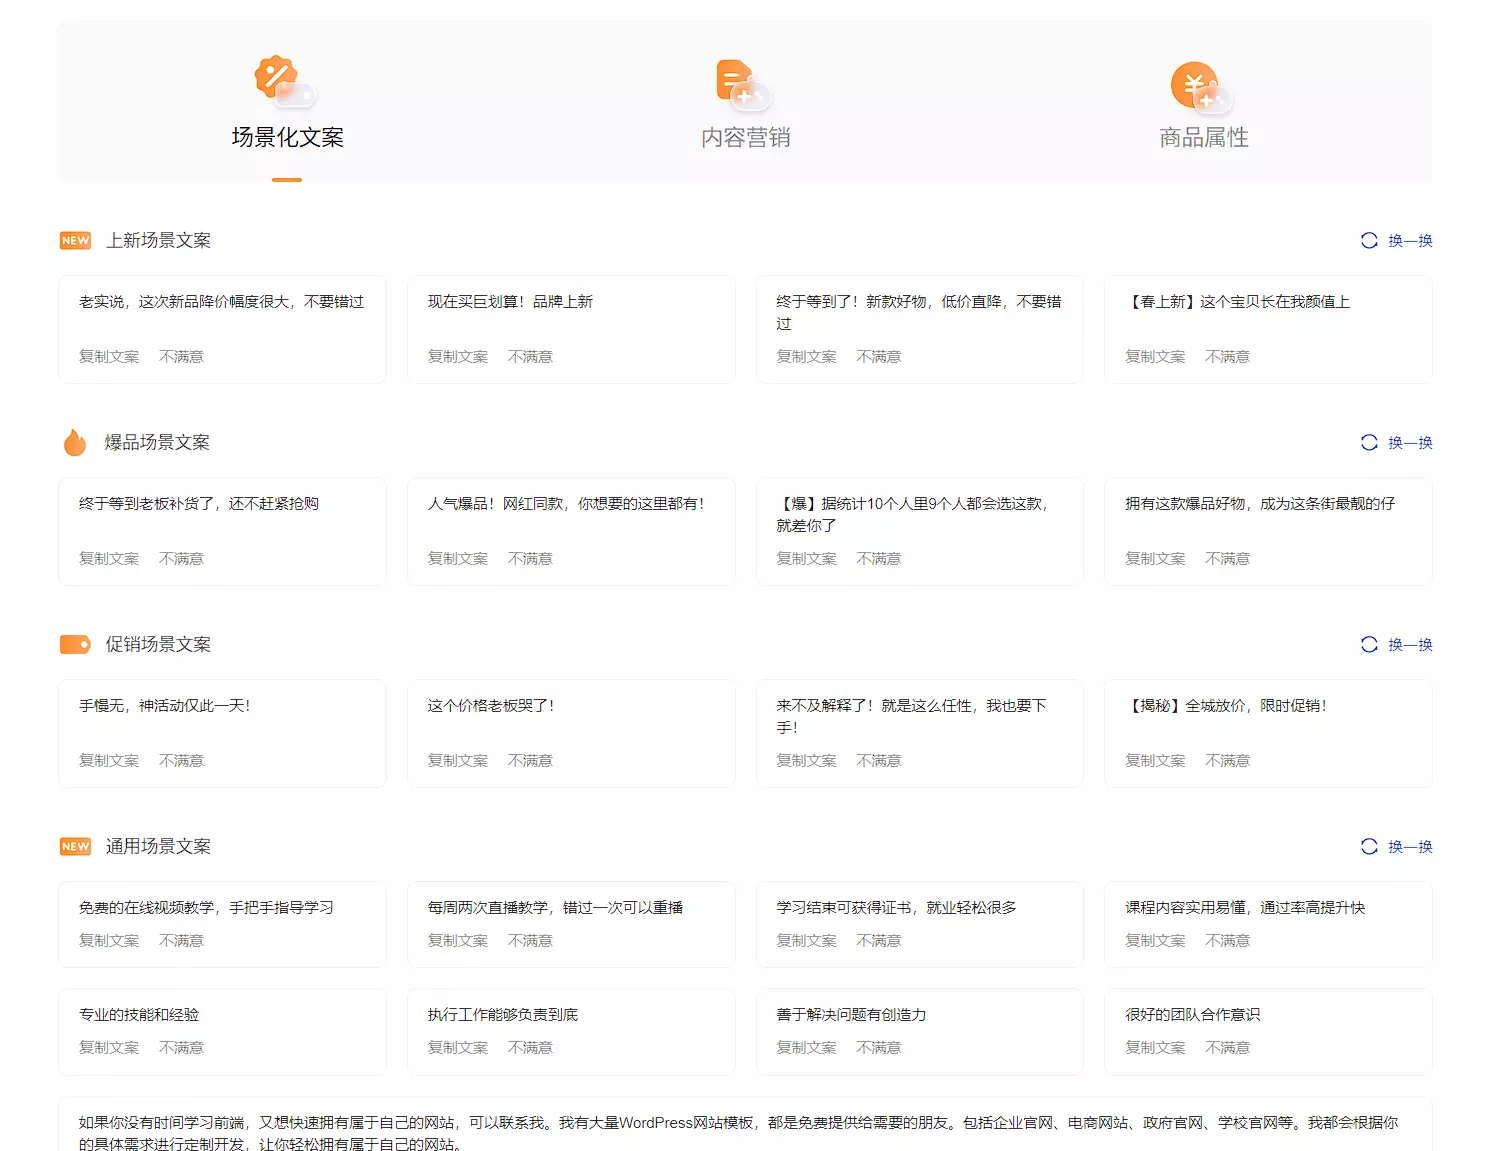The image size is (1507, 1151).
Task: Copy the 现在买巨划算 品牌上新 text
Action: pyautogui.click(x=458, y=357)
